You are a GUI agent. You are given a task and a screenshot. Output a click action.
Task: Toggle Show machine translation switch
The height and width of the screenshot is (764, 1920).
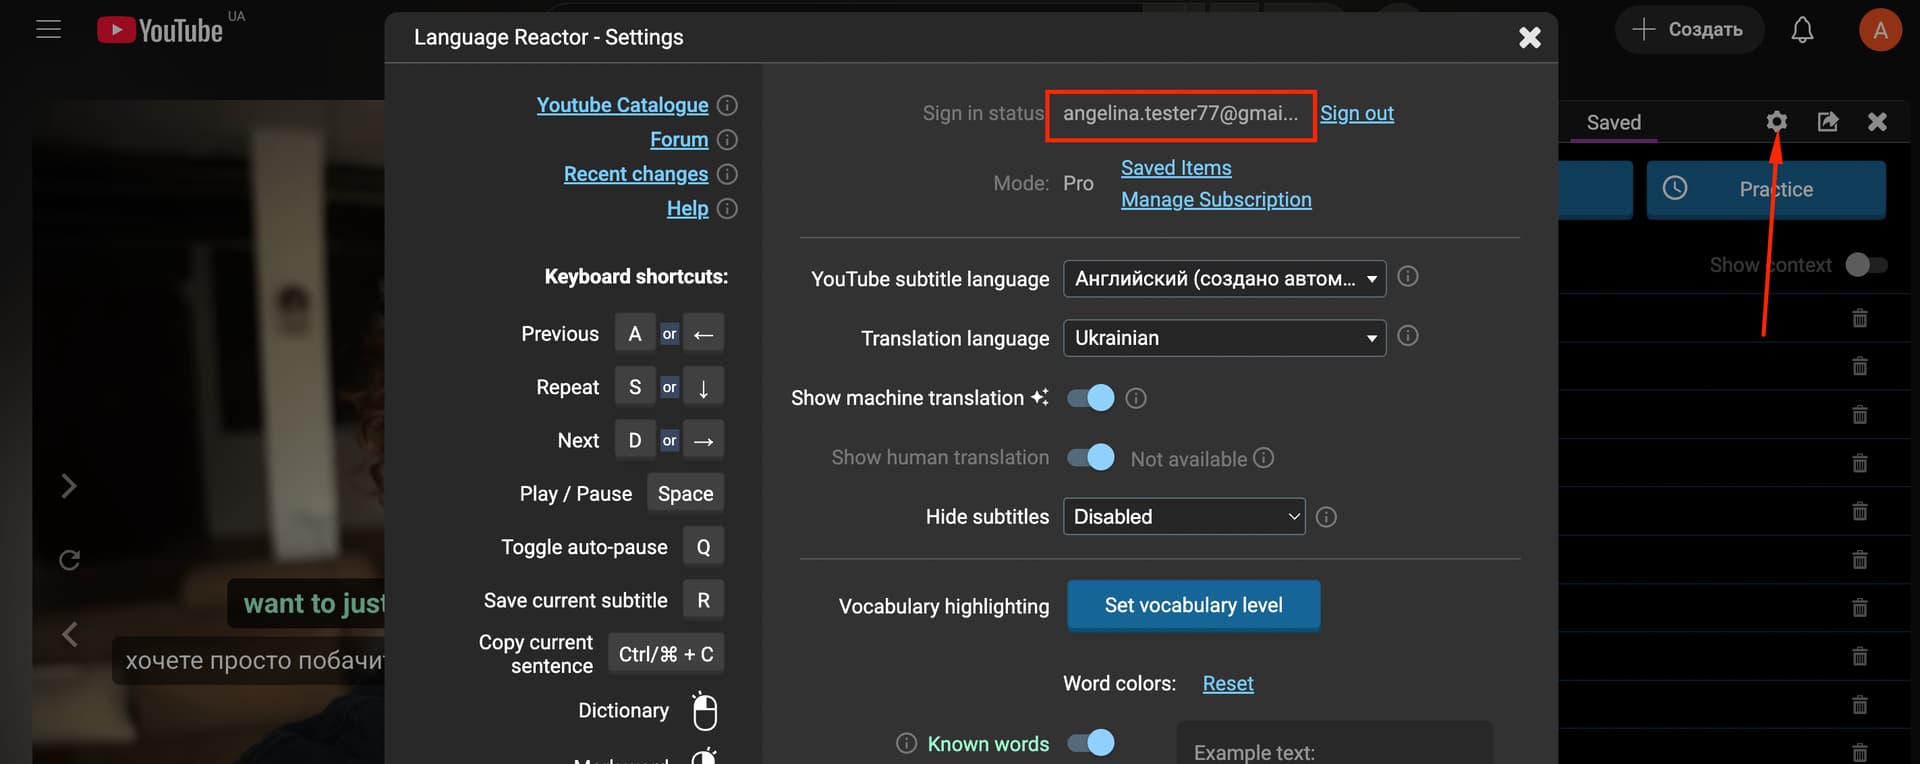click(x=1091, y=398)
